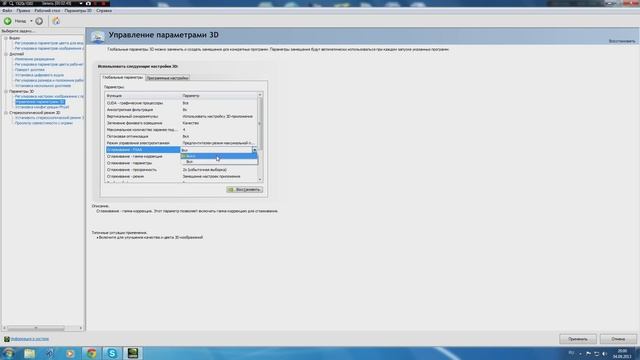Select CUDA - графические процессоры row
This screenshot has height=360, width=640.
(x=182, y=103)
